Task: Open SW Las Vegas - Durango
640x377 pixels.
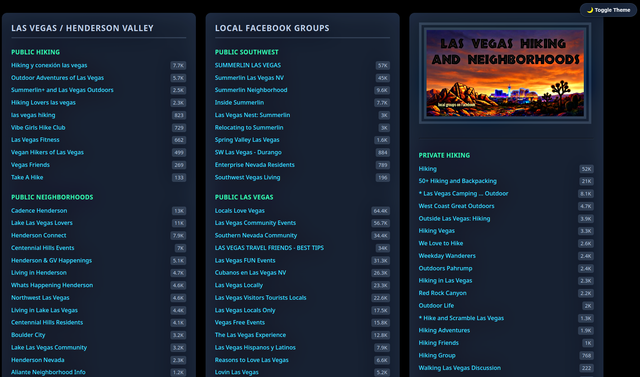Action: pos(248,152)
